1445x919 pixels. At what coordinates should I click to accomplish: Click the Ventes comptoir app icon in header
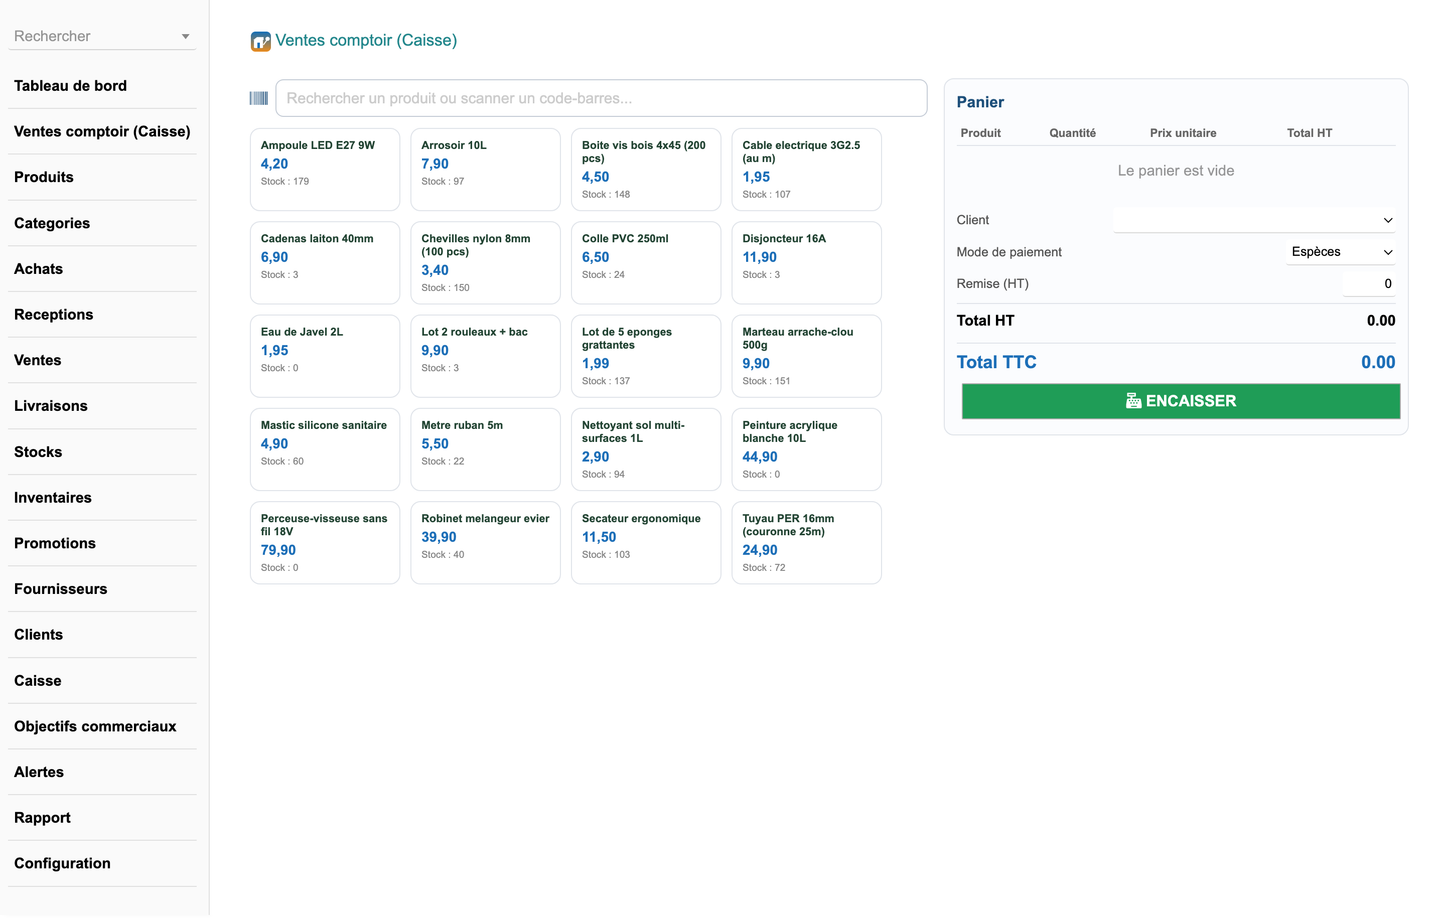261,41
